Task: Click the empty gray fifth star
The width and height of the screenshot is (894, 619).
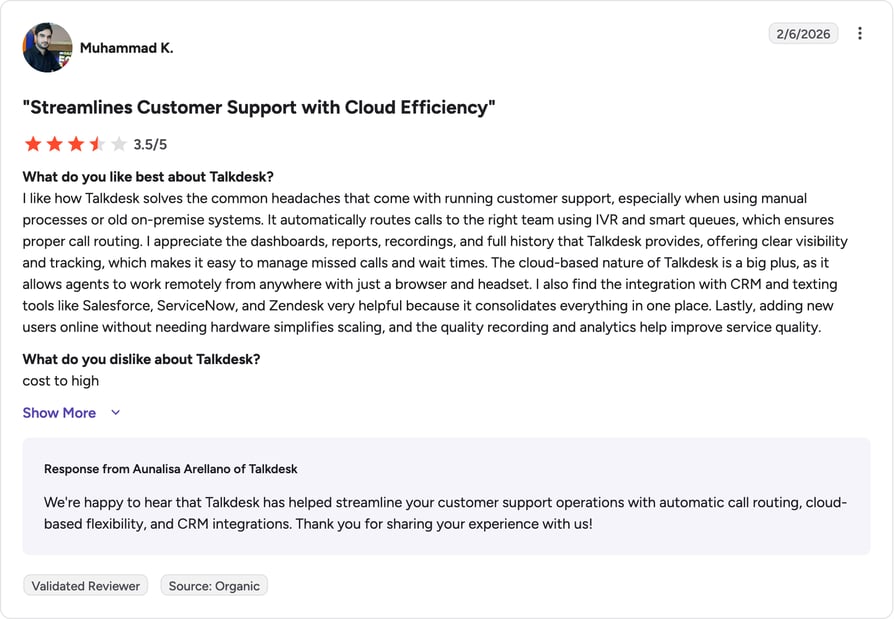Action: coord(119,144)
